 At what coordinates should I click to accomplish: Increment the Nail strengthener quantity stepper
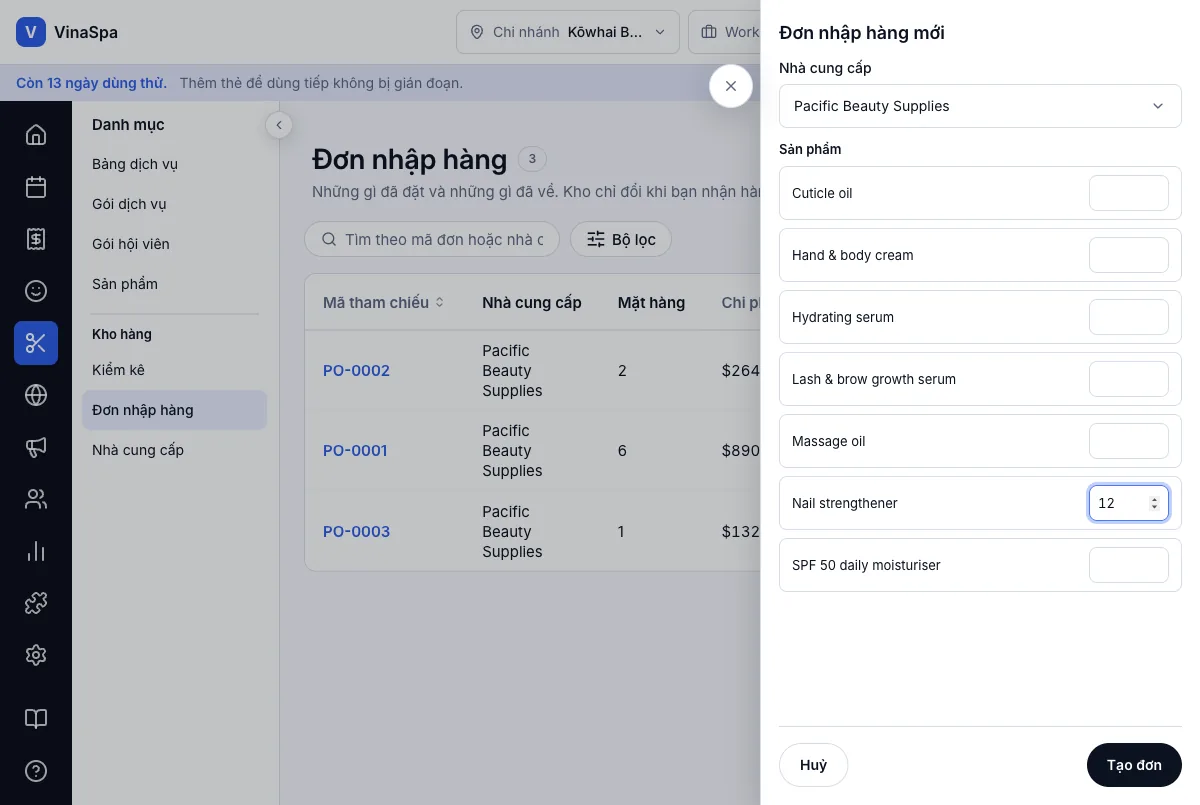tap(1154, 499)
